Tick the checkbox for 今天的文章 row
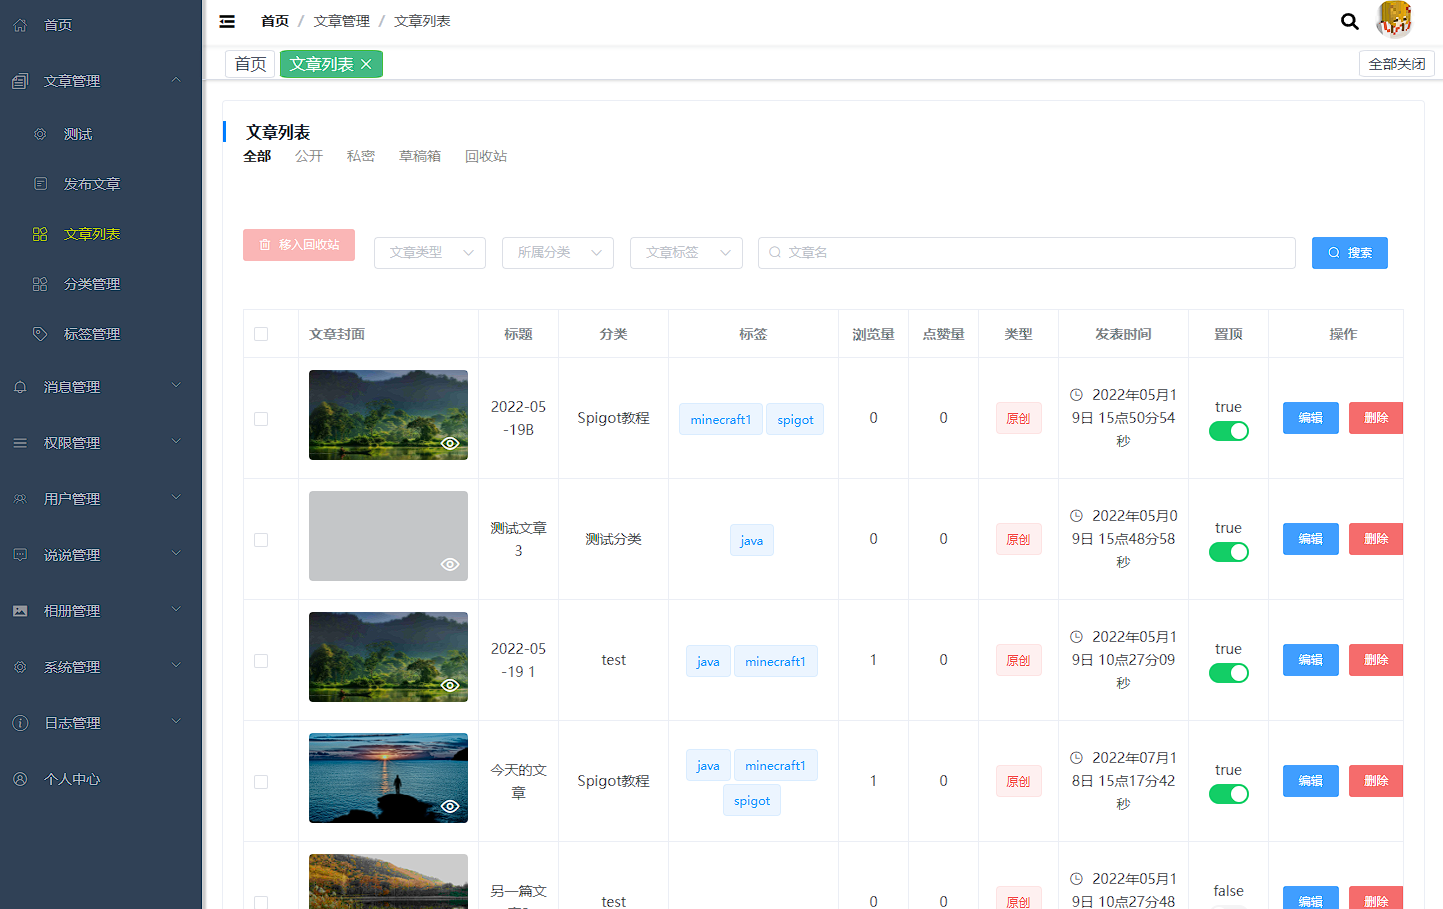 click(261, 782)
